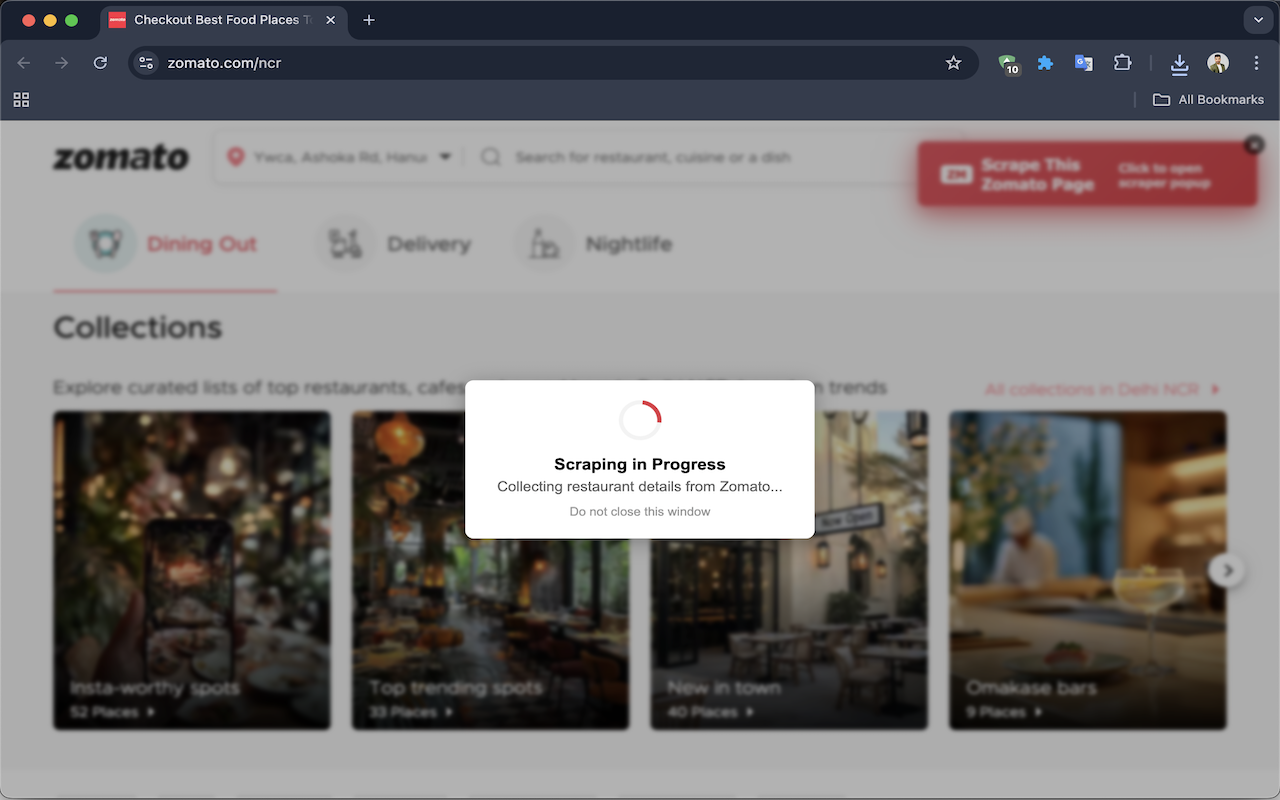The height and width of the screenshot is (800, 1280).
Task: Expand the location dropdown arrow
Action: coord(445,157)
